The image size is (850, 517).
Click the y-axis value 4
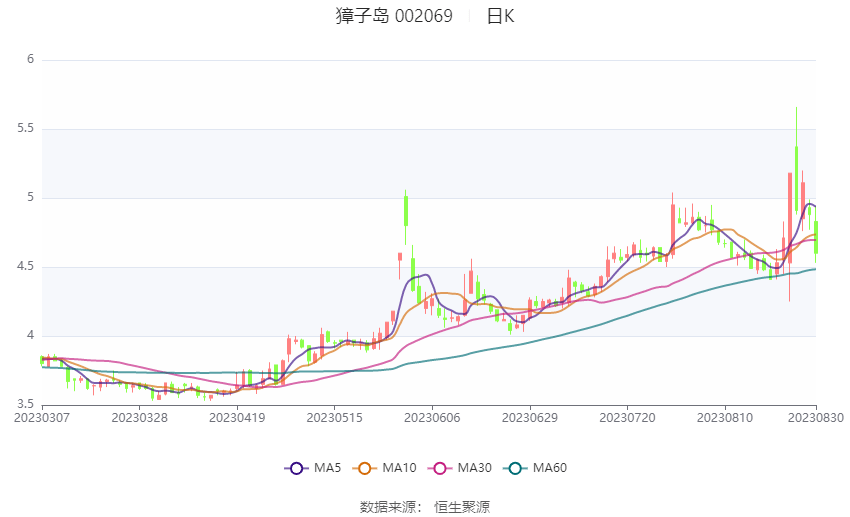(31, 335)
